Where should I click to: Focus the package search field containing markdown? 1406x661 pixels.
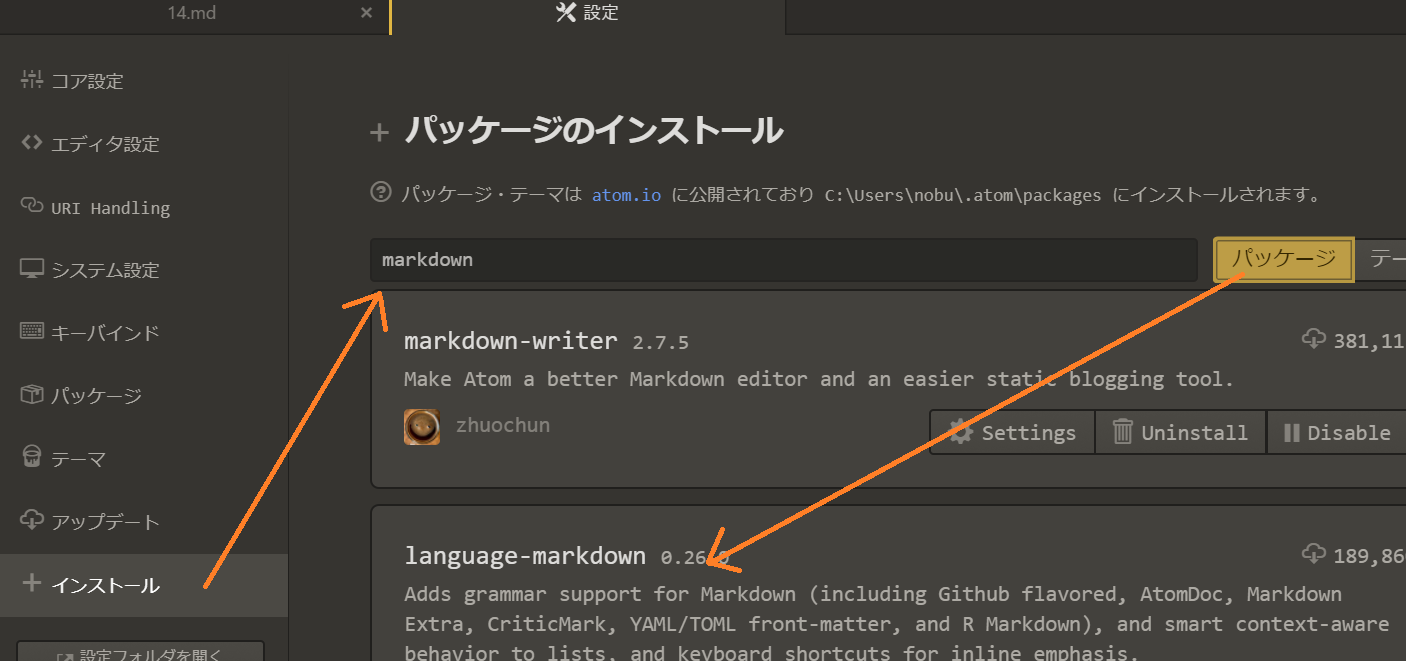click(783, 260)
